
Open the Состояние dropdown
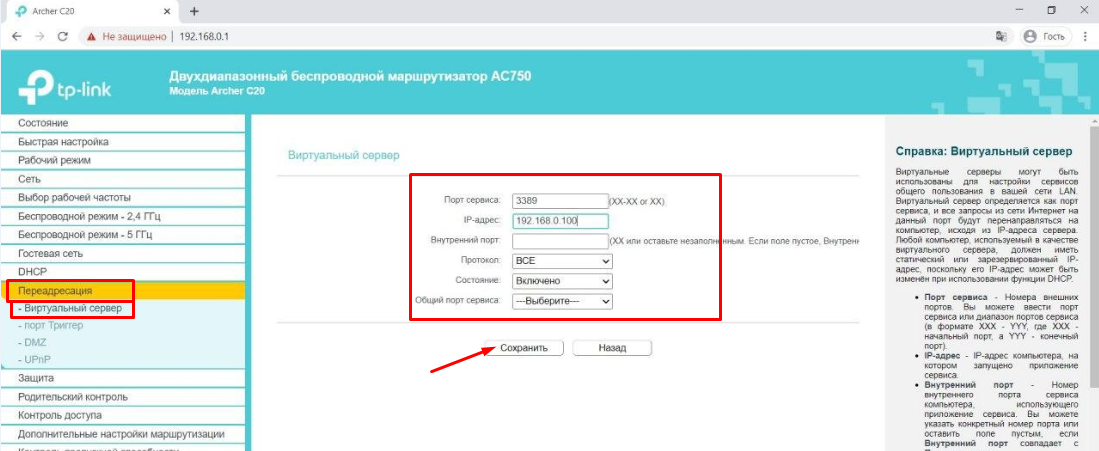click(562, 281)
